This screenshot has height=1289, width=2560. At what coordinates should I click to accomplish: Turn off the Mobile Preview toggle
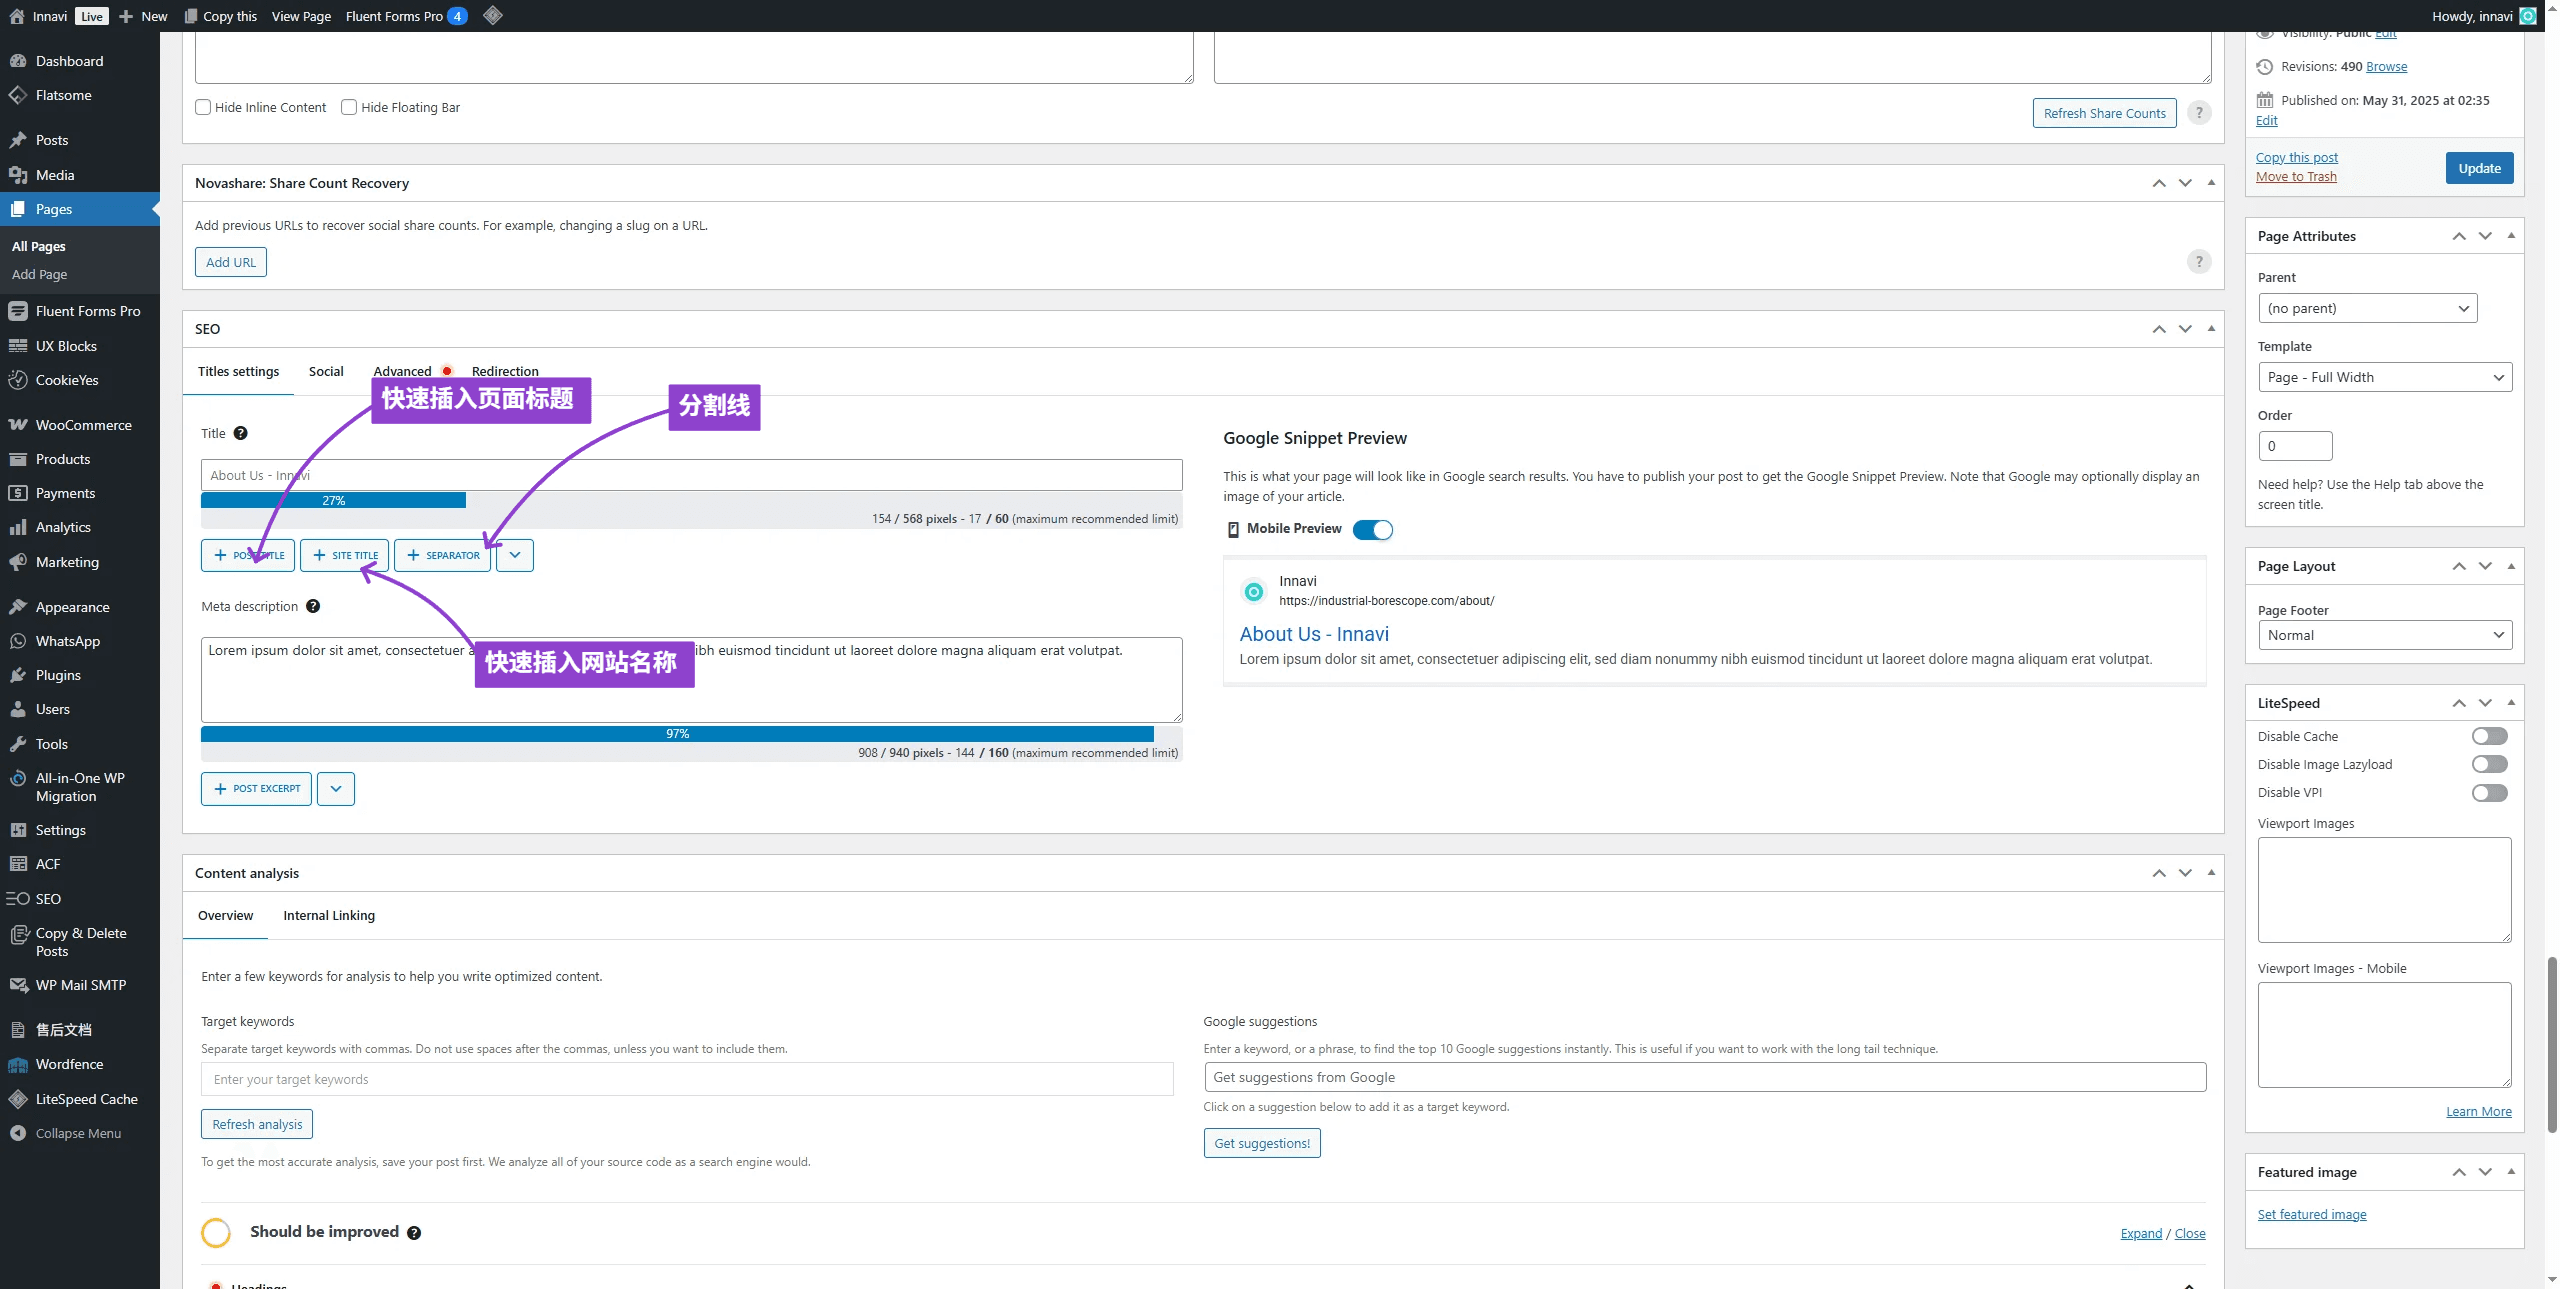pyautogui.click(x=1372, y=530)
